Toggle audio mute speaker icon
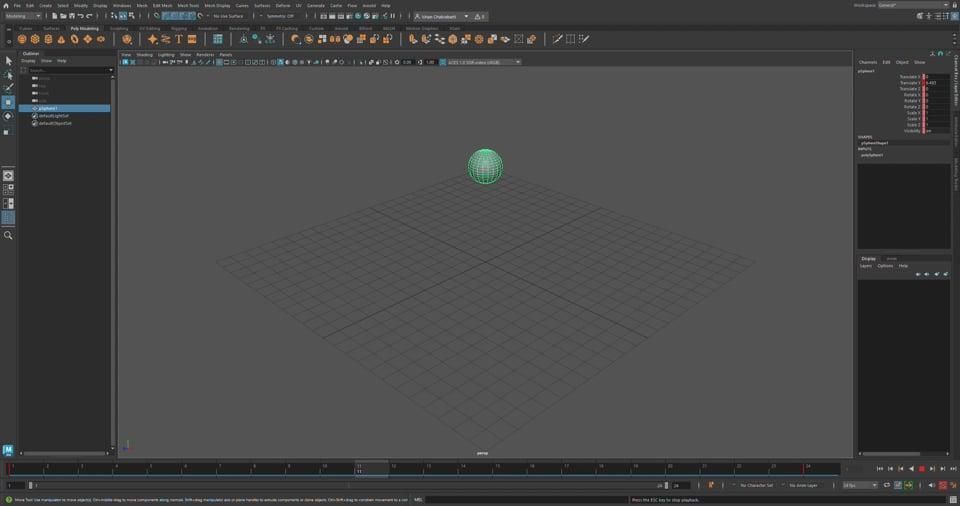Image resolution: width=960 pixels, height=506 pixels. point(932,485)
